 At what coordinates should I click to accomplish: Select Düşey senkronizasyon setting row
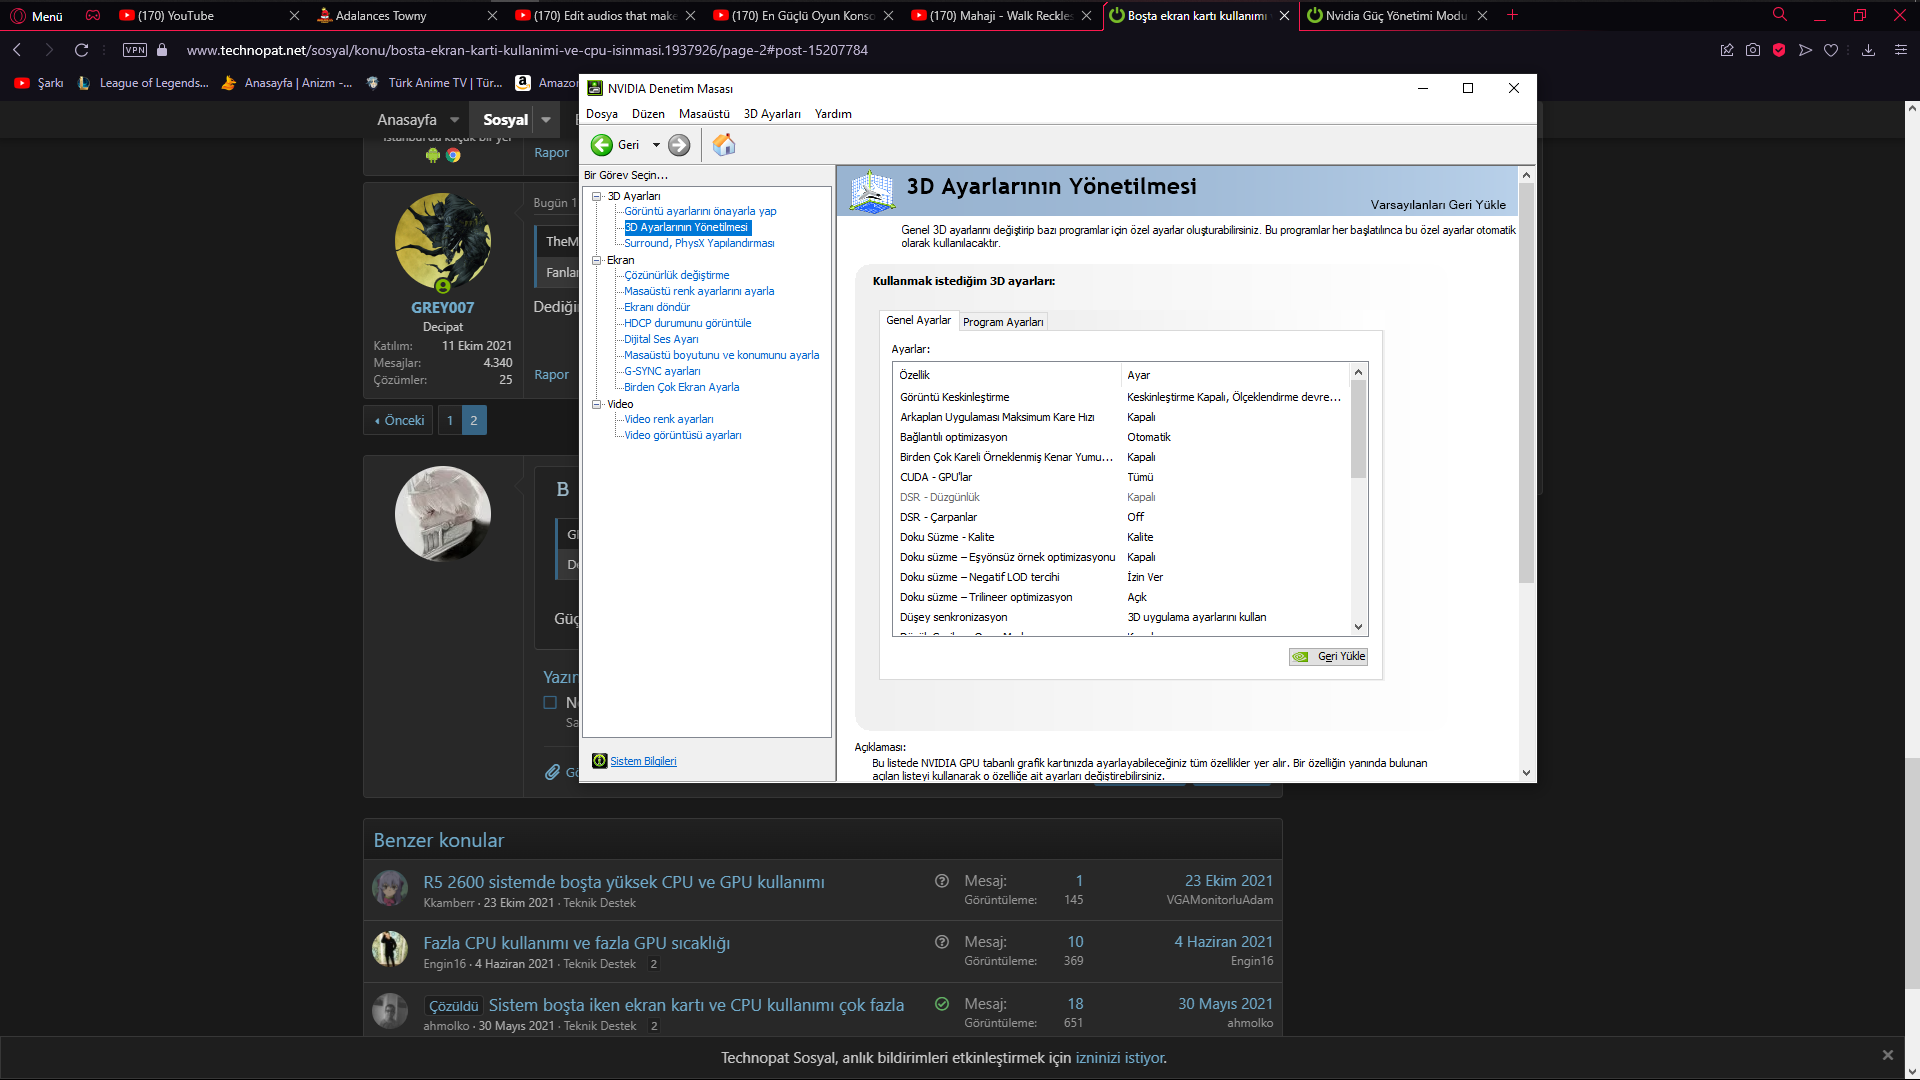tap(1121, 617)
